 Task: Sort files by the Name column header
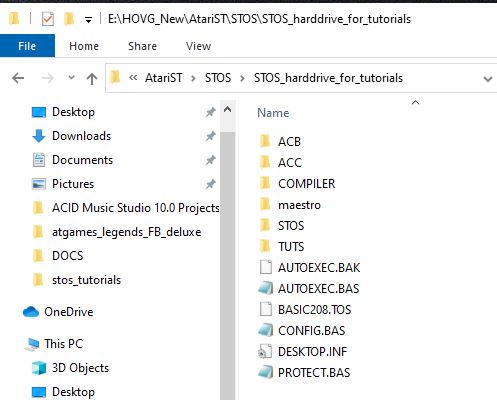point(273,113)
